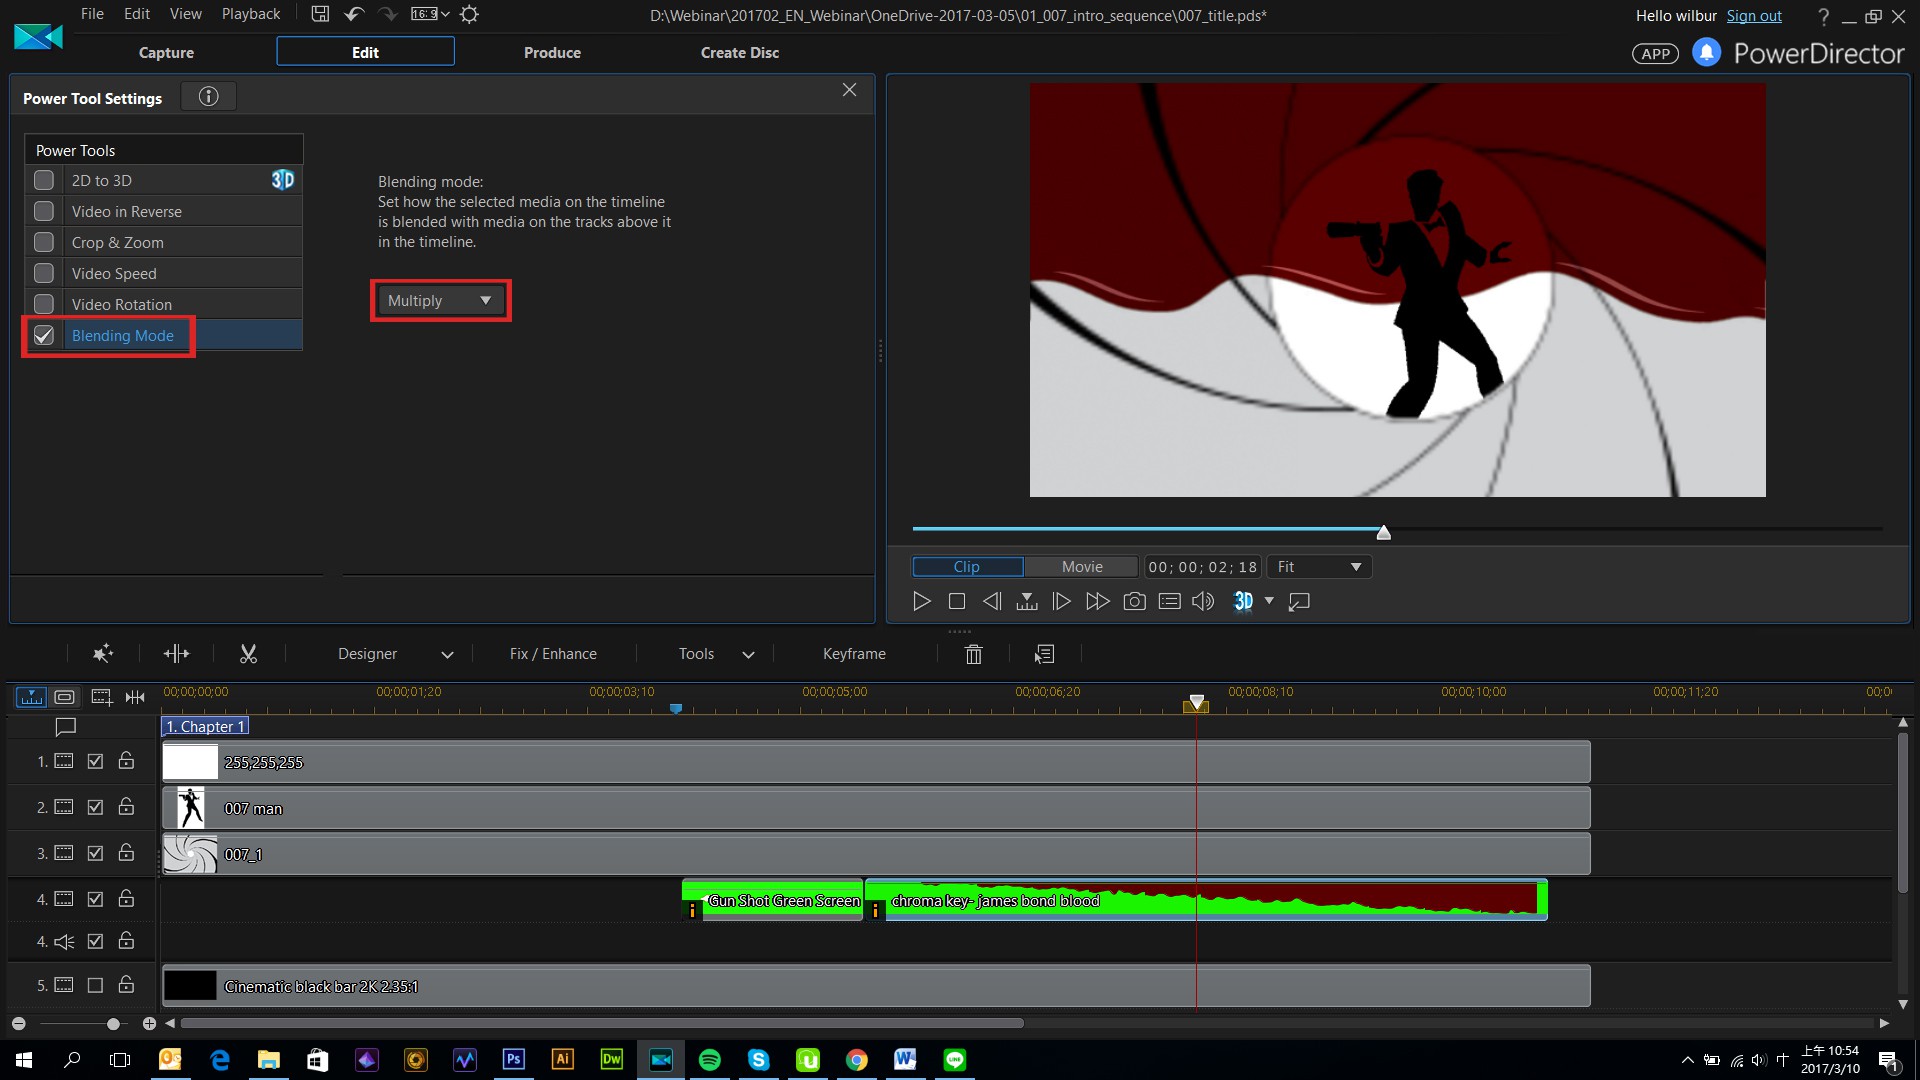The image size is (1920, 1080).
Task: Take a snapshot of preview
Action: click(1134, 601)
